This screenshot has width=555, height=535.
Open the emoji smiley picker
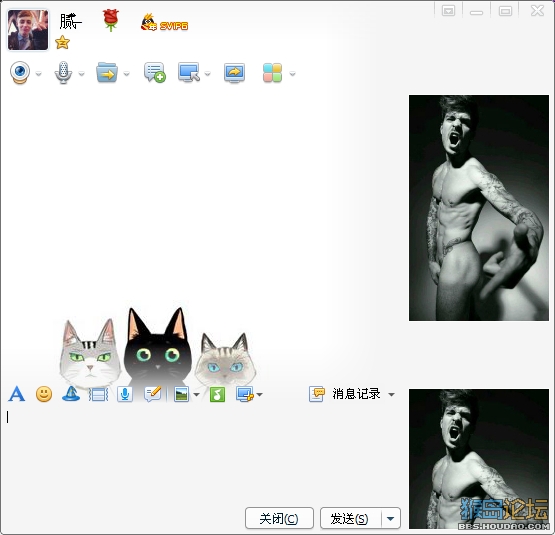coord(44,394)
